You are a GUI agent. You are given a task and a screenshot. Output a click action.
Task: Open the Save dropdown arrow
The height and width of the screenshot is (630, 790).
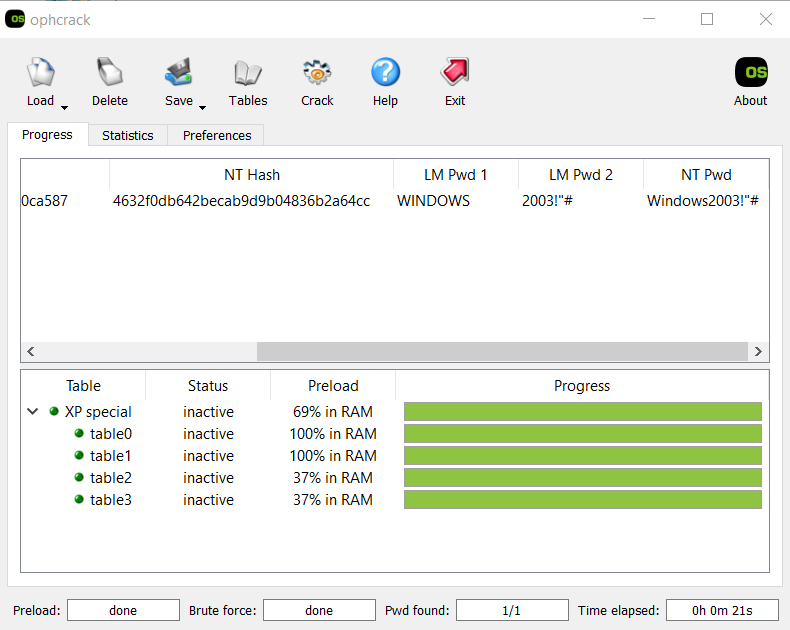point(203,108)
